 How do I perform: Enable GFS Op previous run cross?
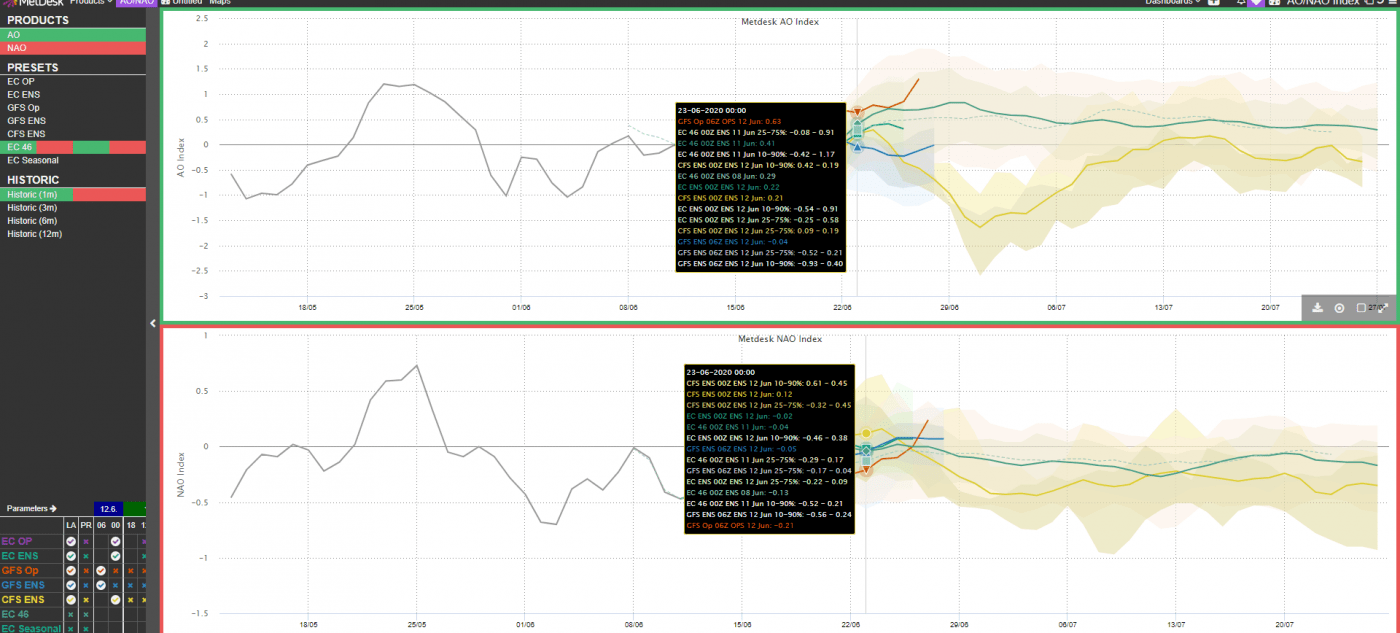pyautogui.click(x=86, y=570)
